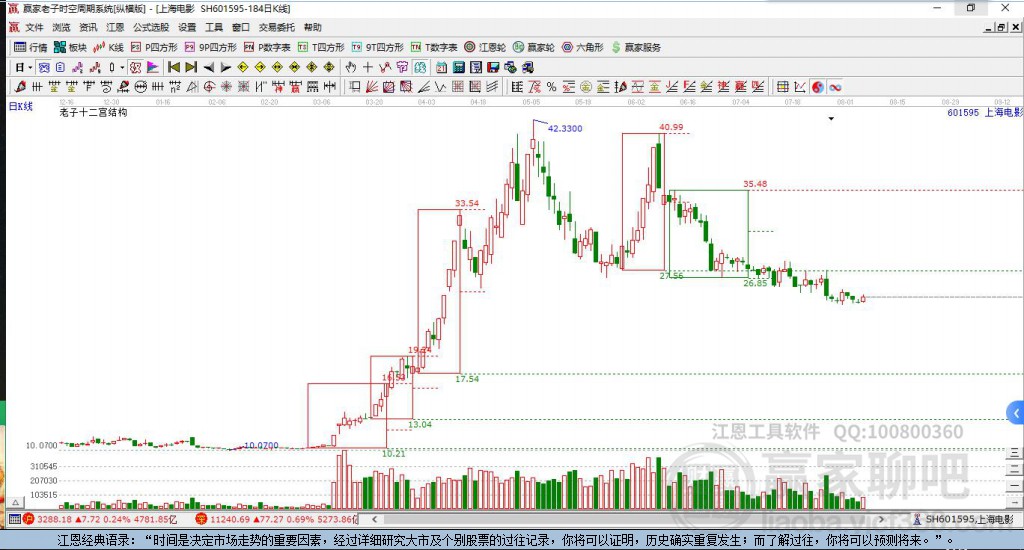
Task: Open the P四方形 square tool
Action: 154,47
